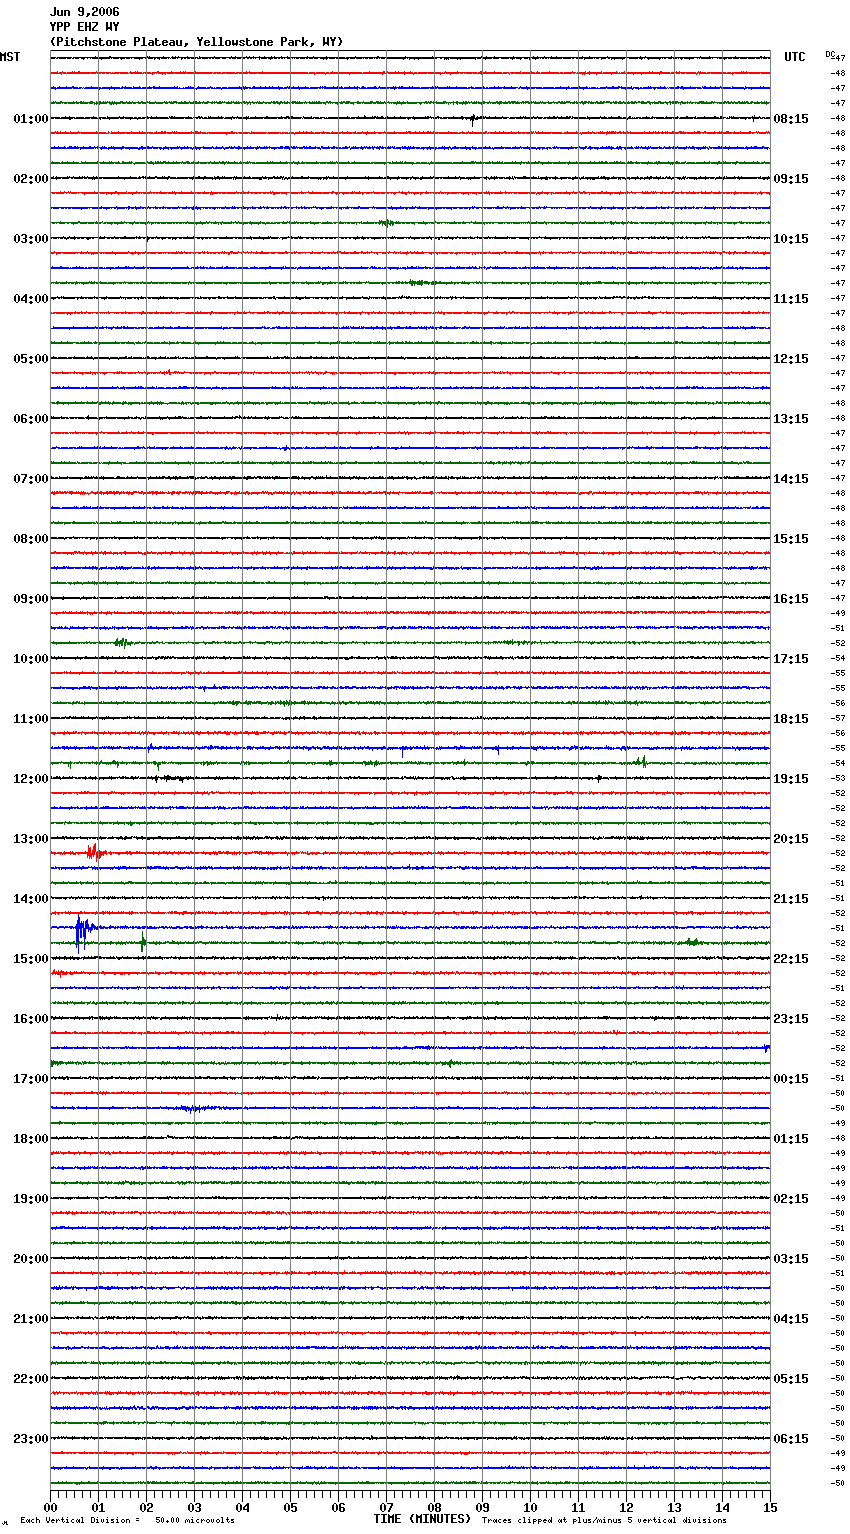Select the 08:15 UTC time label
This screenshot has width=850, height=1534.
(791, 119)
